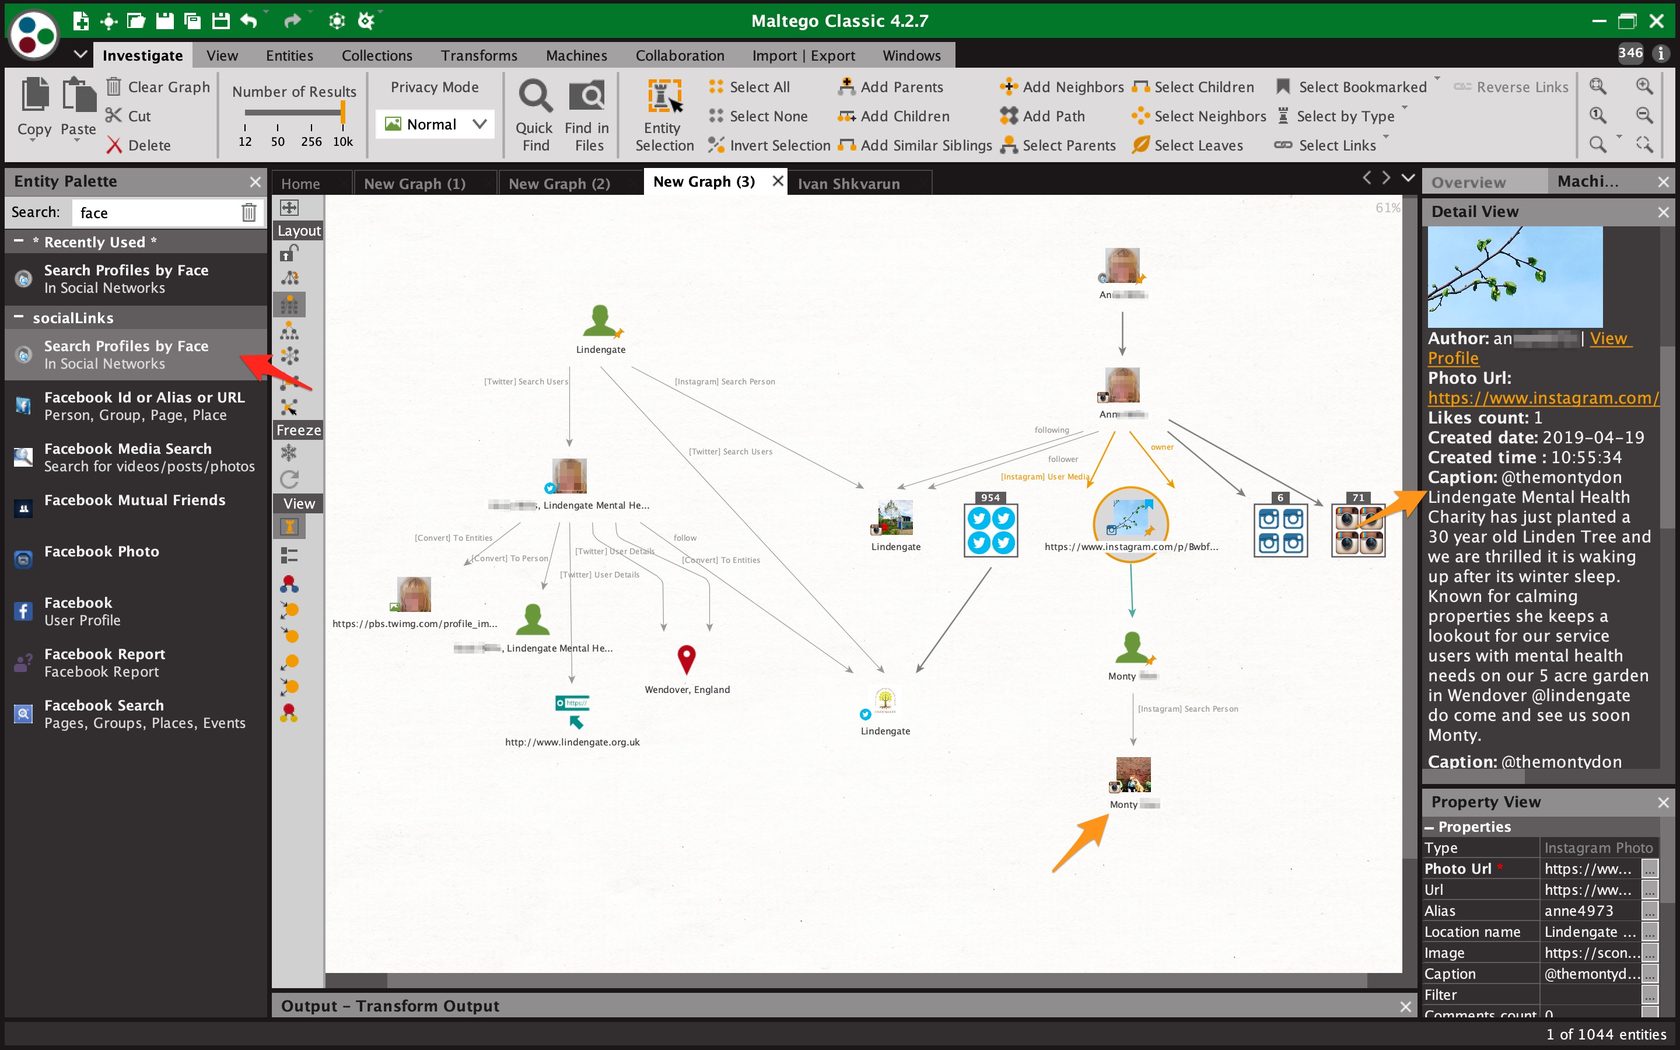Click the New graph icon in title bar

81,20
